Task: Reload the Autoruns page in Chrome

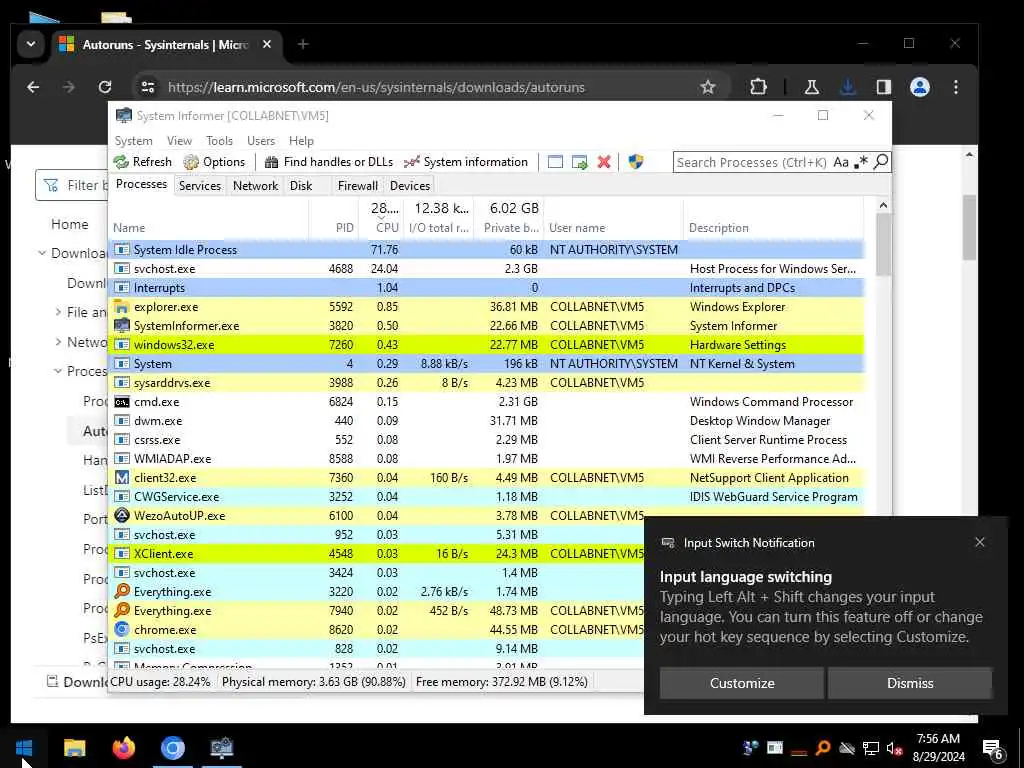Action: [104, 87]
